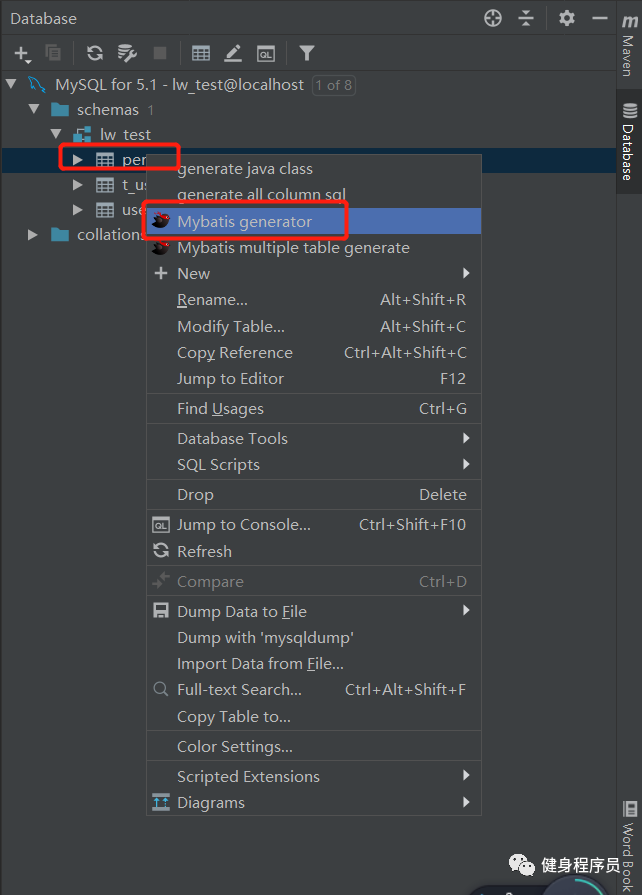The width and height of the screenshot is (642, 895).
Task: Select the lw_test schema in tree
Action: click(x=125, y=134)
